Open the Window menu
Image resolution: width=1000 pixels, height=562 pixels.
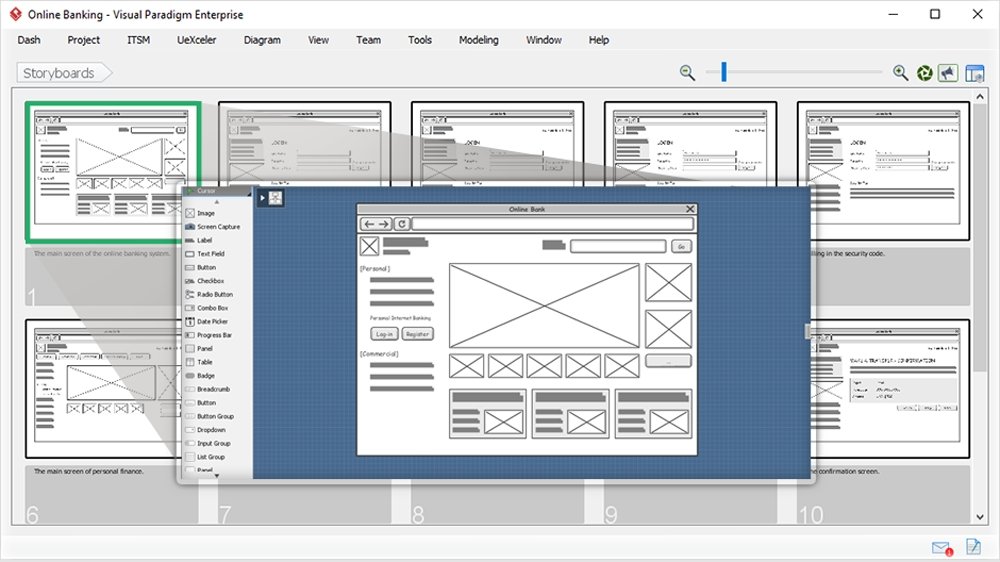543,40
